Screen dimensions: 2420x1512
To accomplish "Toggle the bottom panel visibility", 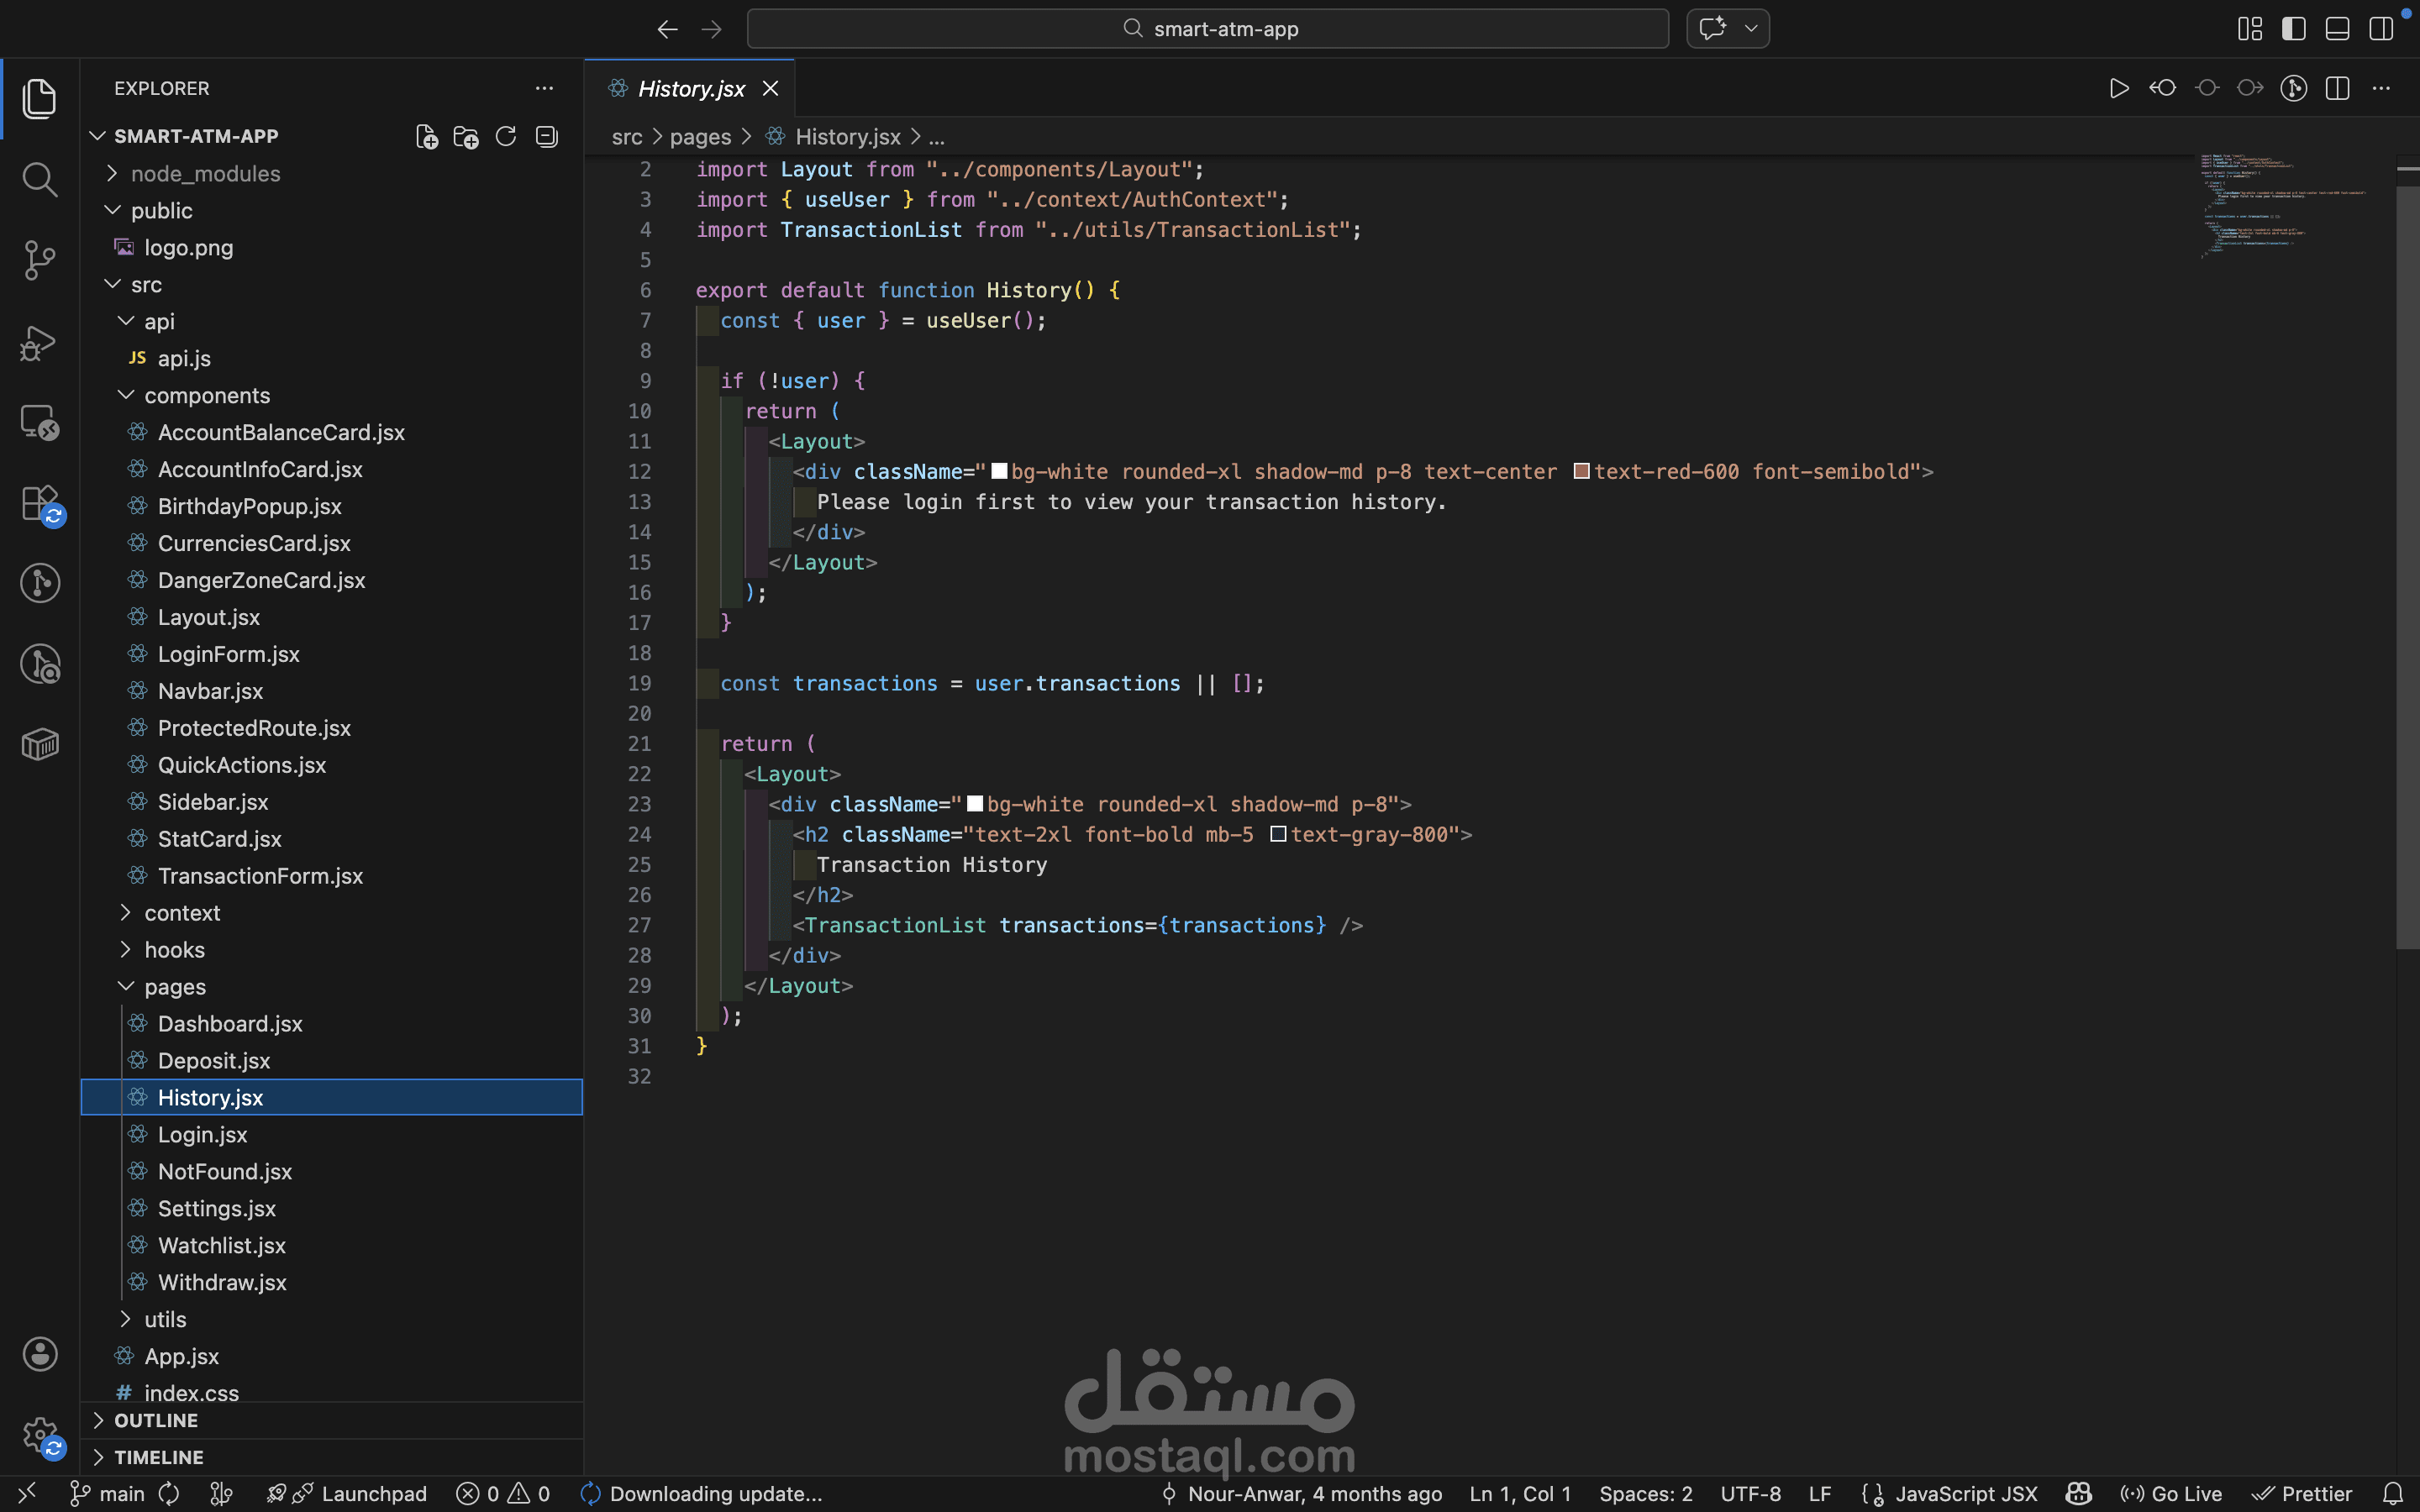I will (x=2337, y=29).
